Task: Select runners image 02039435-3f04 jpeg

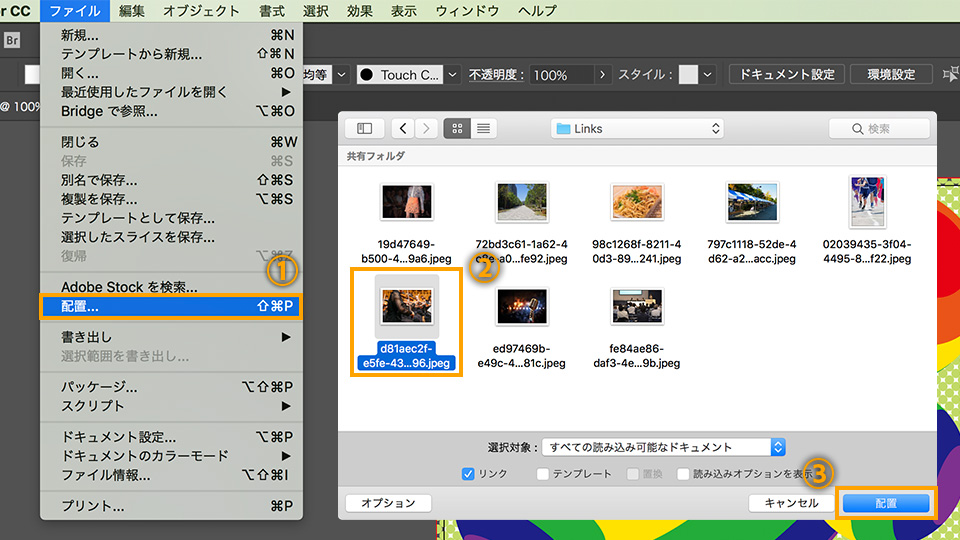Action: 867,202
